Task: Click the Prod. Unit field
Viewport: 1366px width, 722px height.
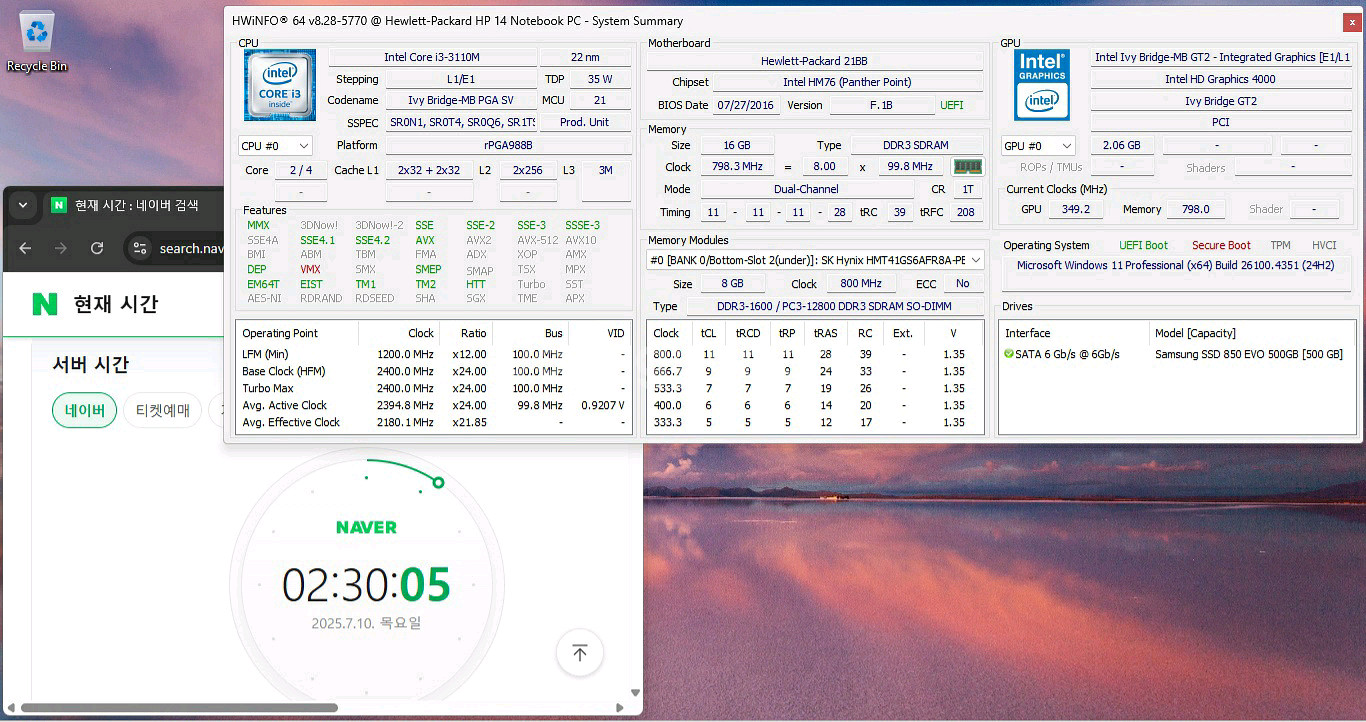Action: coord(585,122)
